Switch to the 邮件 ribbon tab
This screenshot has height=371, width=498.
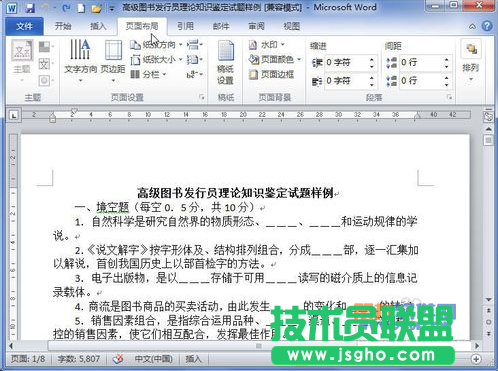click(x=221, y=26)
